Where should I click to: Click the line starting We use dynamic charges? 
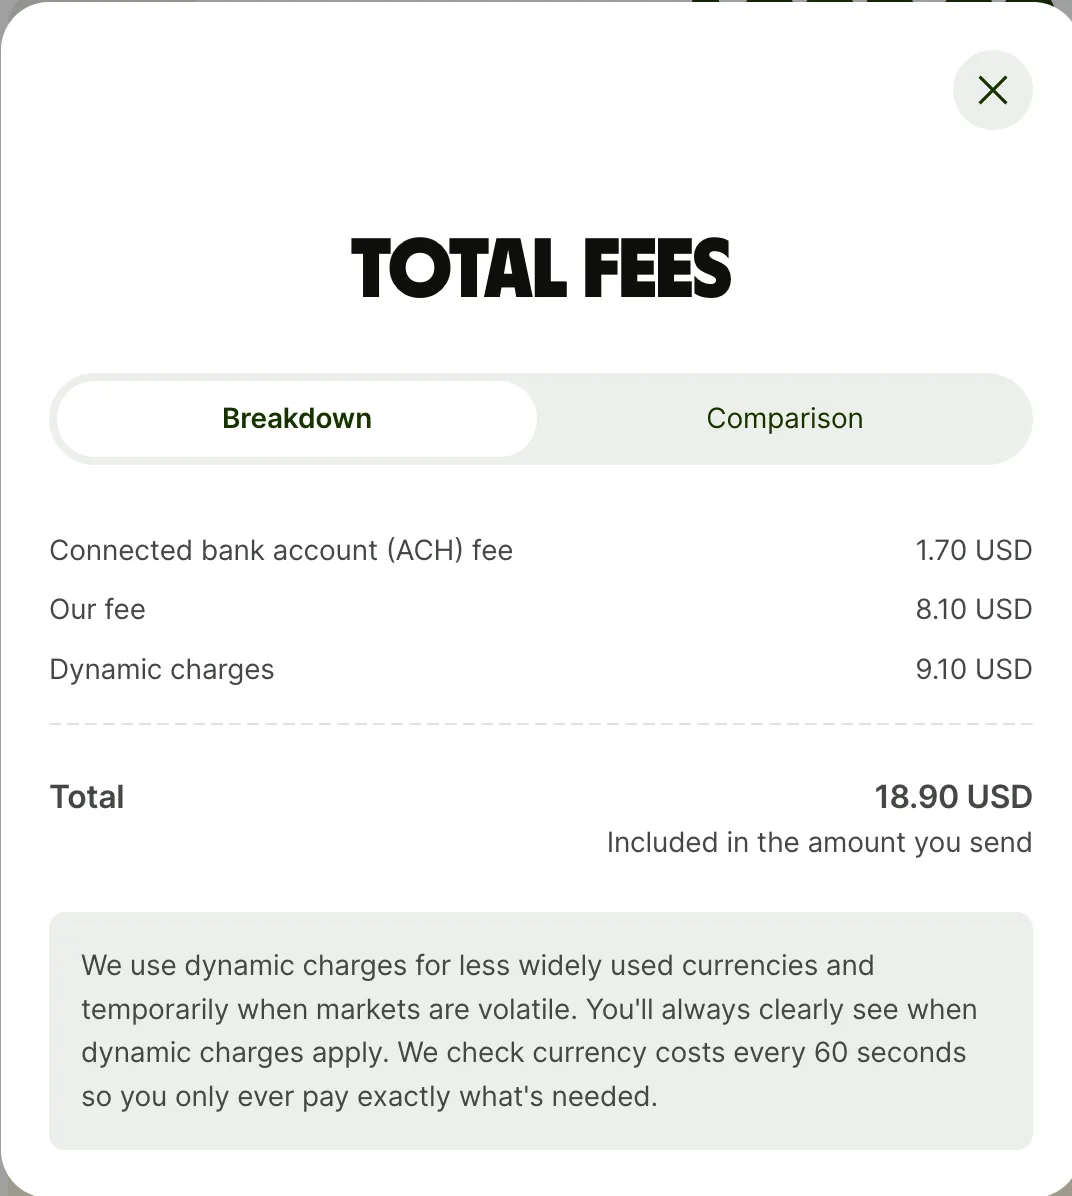pos(478,965)
